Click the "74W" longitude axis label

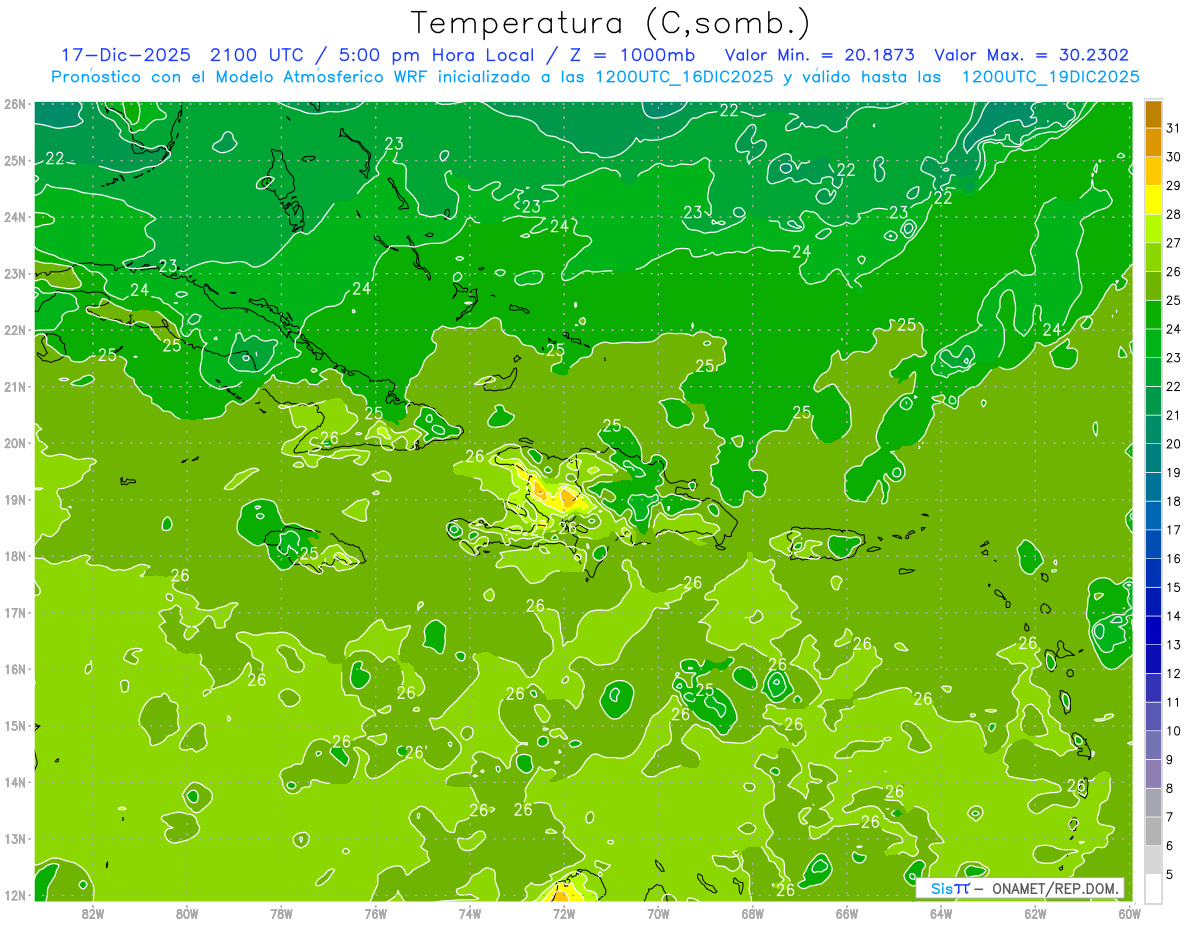point(470,913)
